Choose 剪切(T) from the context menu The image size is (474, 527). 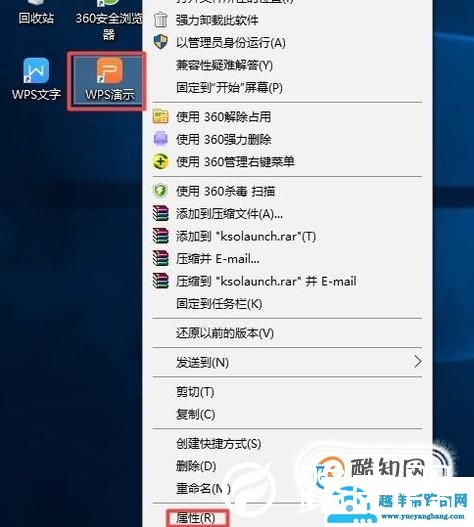pyautogui.click(x=195, y=392)
